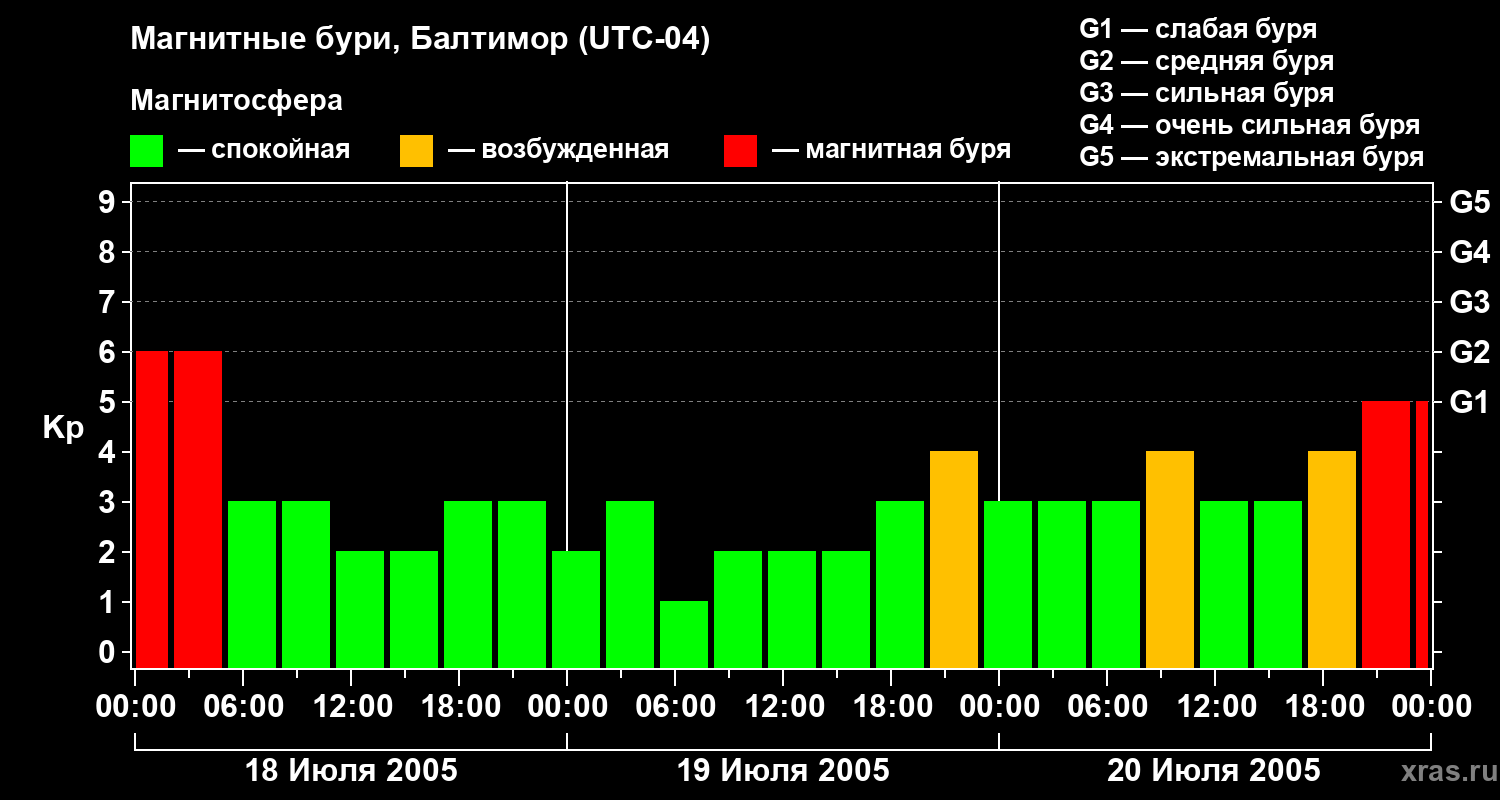1500x800 pixels.
Task: Click the second red Kp 6 bar before 06:00 on 18 Июля
Action: point(198,510)
